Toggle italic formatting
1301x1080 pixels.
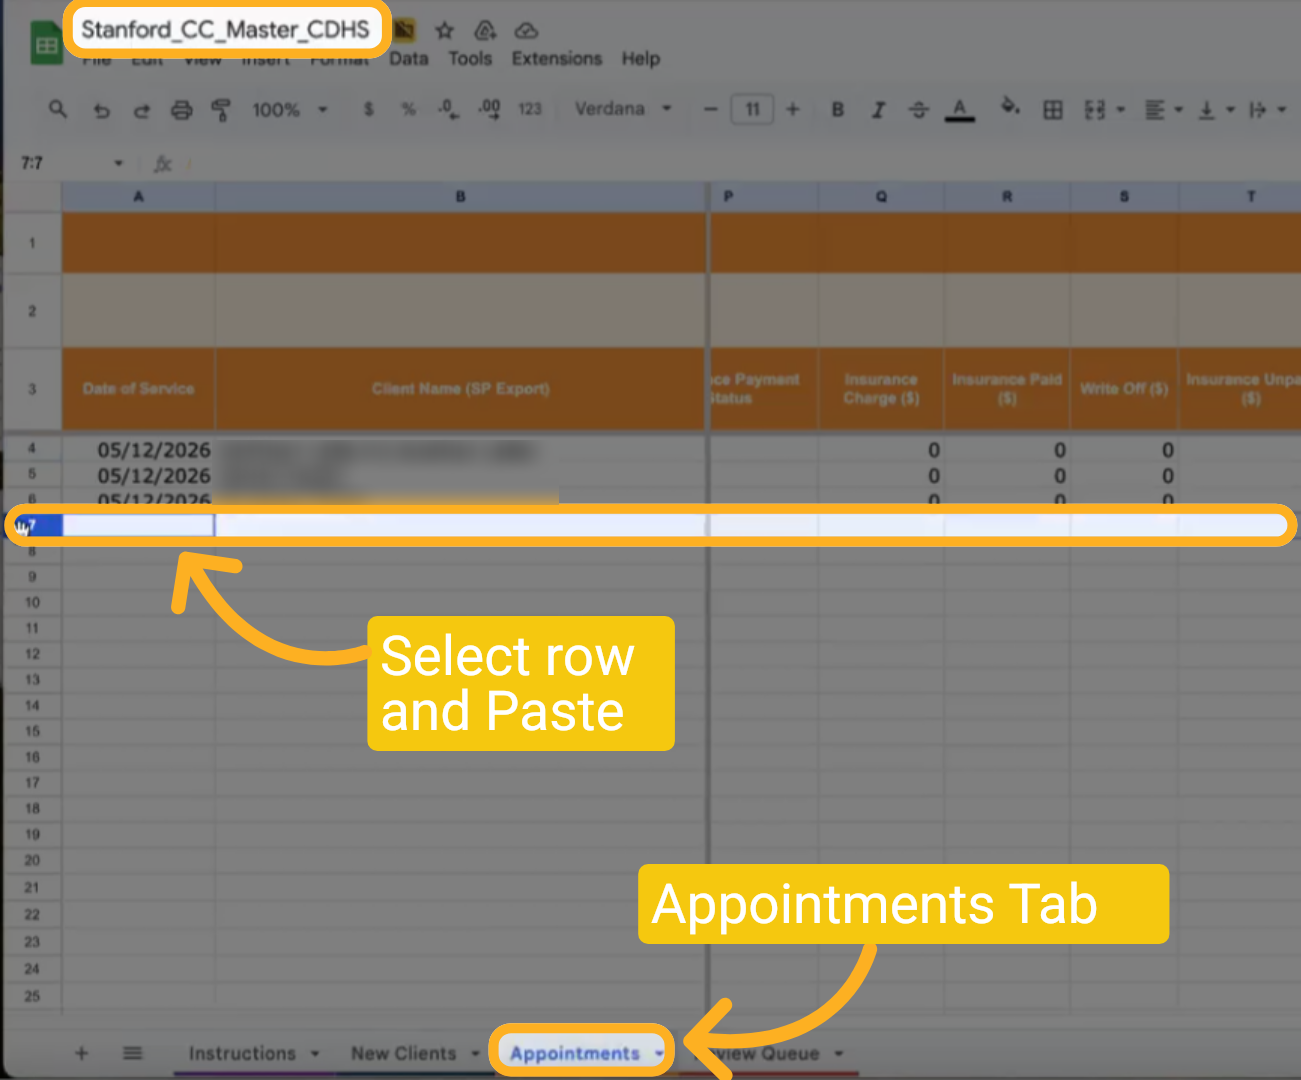tap(878, 109)
